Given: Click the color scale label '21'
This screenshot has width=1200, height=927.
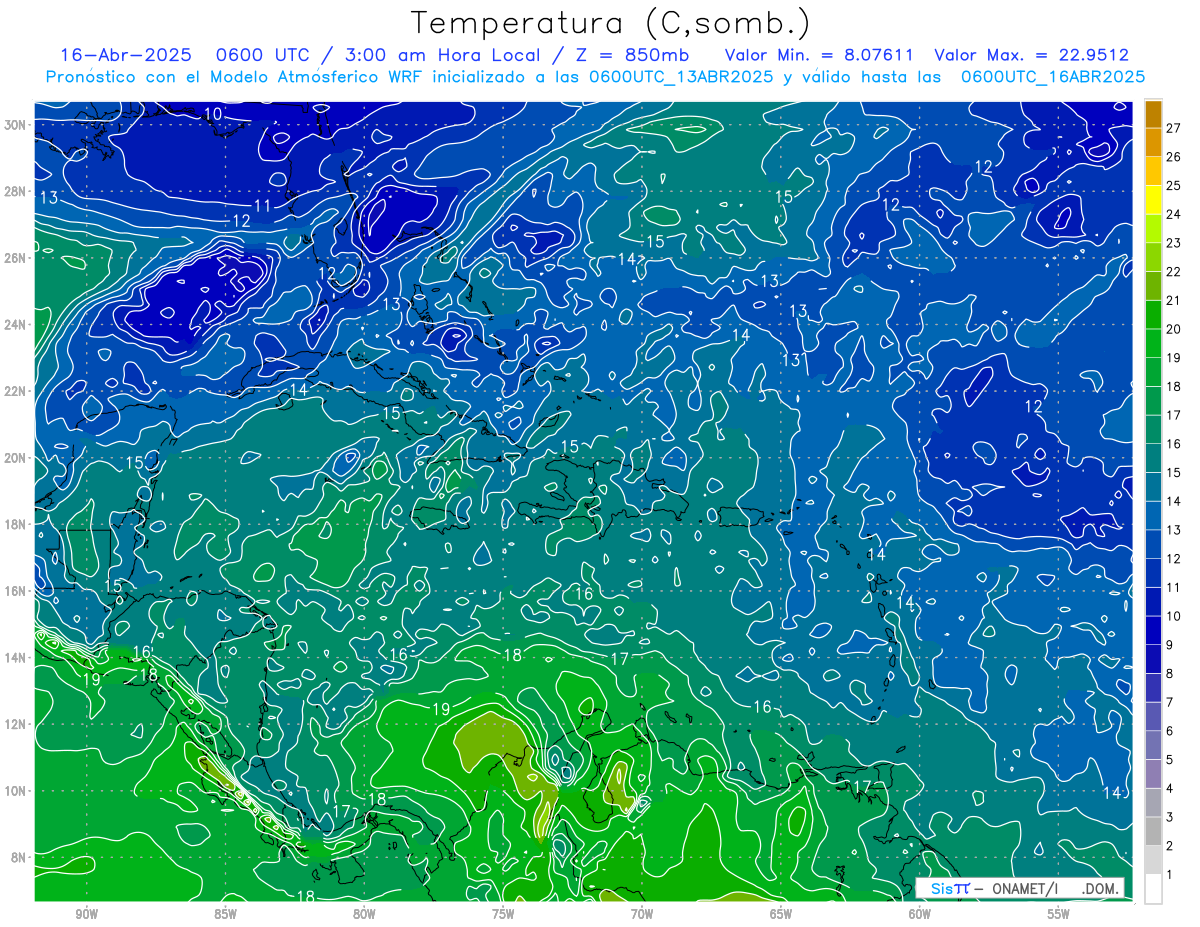Looking at the screenshot, I should pyautogui.click(x=1174, y=301).
